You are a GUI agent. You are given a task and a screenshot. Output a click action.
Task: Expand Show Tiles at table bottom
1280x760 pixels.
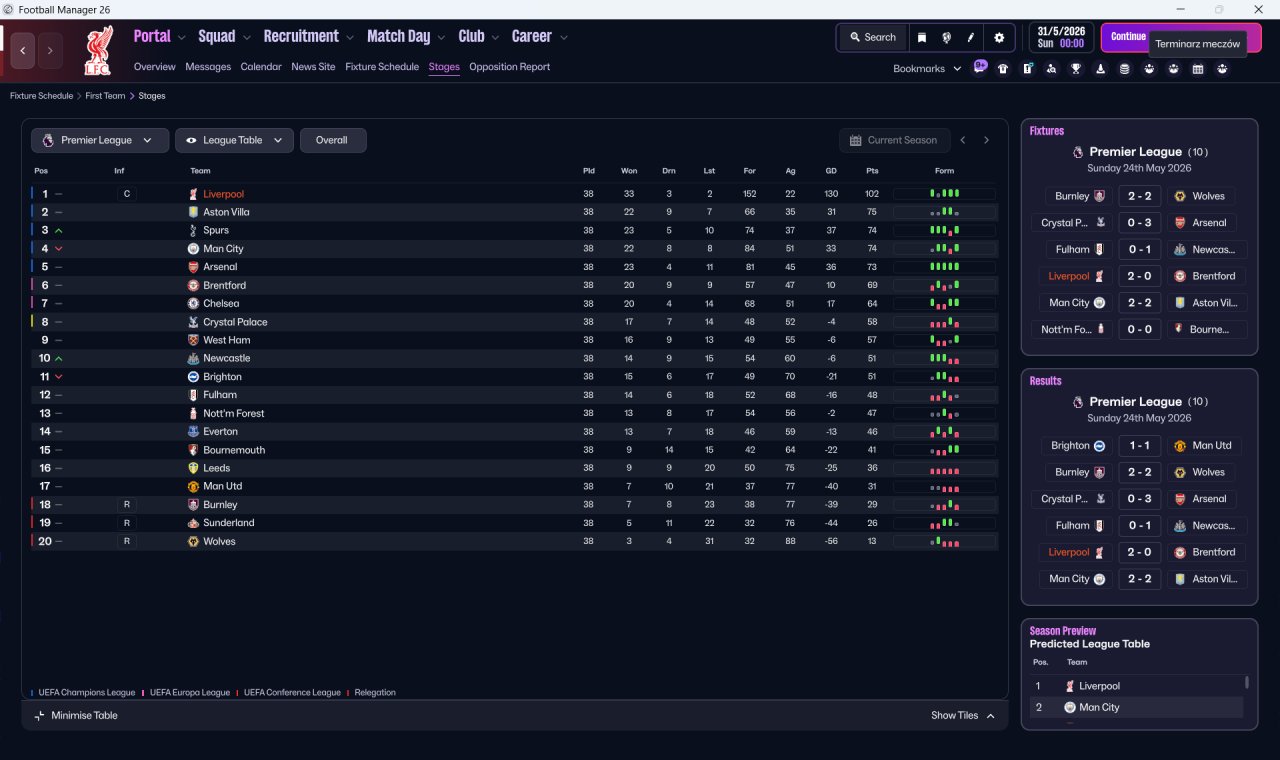point(963,715)
